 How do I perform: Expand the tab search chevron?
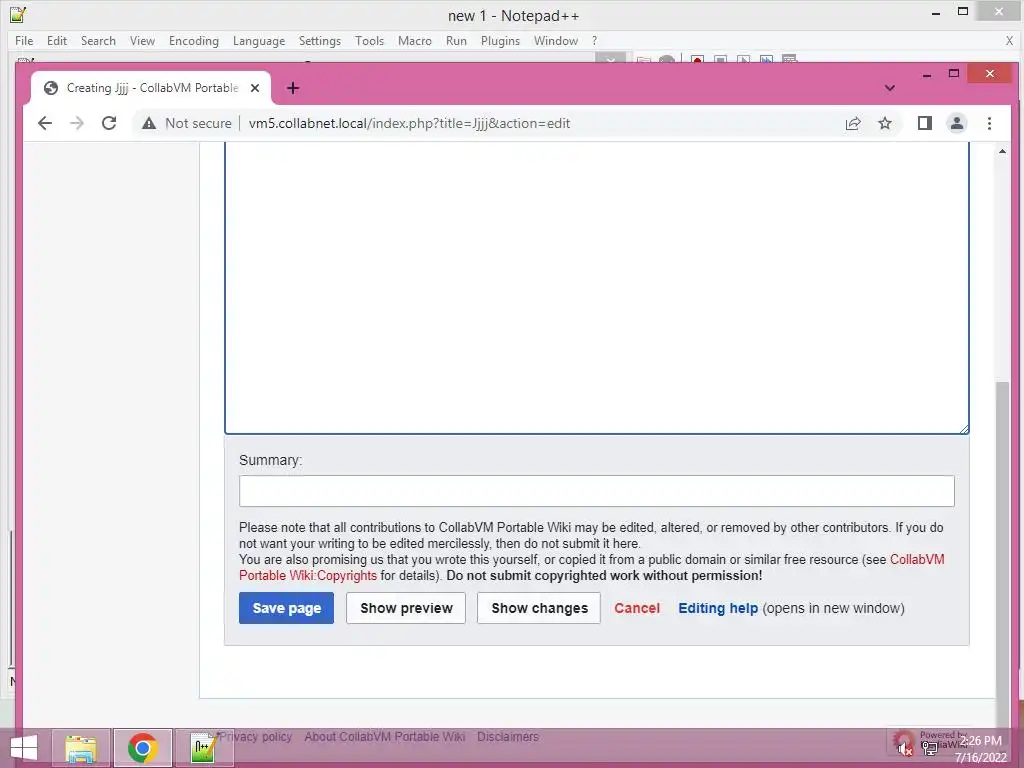[889, 88]
